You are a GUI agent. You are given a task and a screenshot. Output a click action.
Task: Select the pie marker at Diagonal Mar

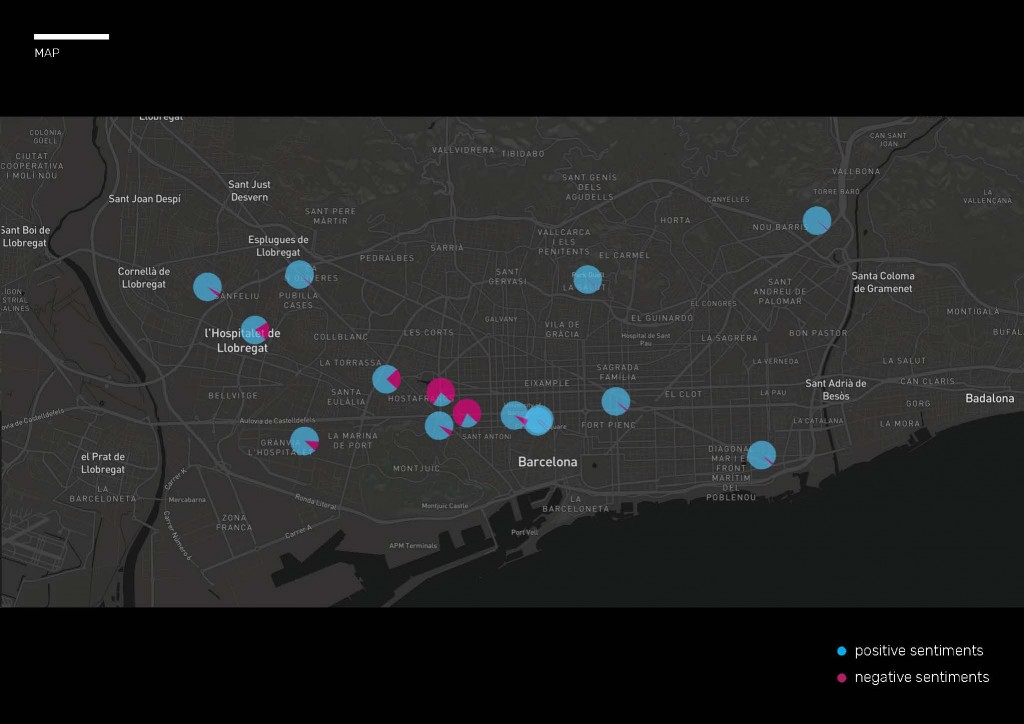tap(761, 455)
